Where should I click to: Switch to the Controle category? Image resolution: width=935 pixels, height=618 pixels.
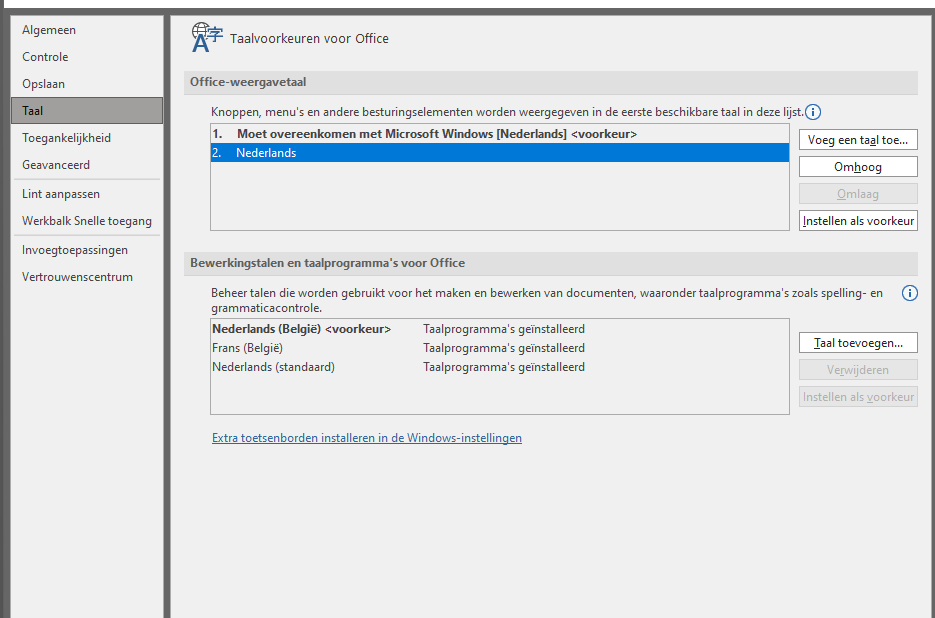pos(45,57)
